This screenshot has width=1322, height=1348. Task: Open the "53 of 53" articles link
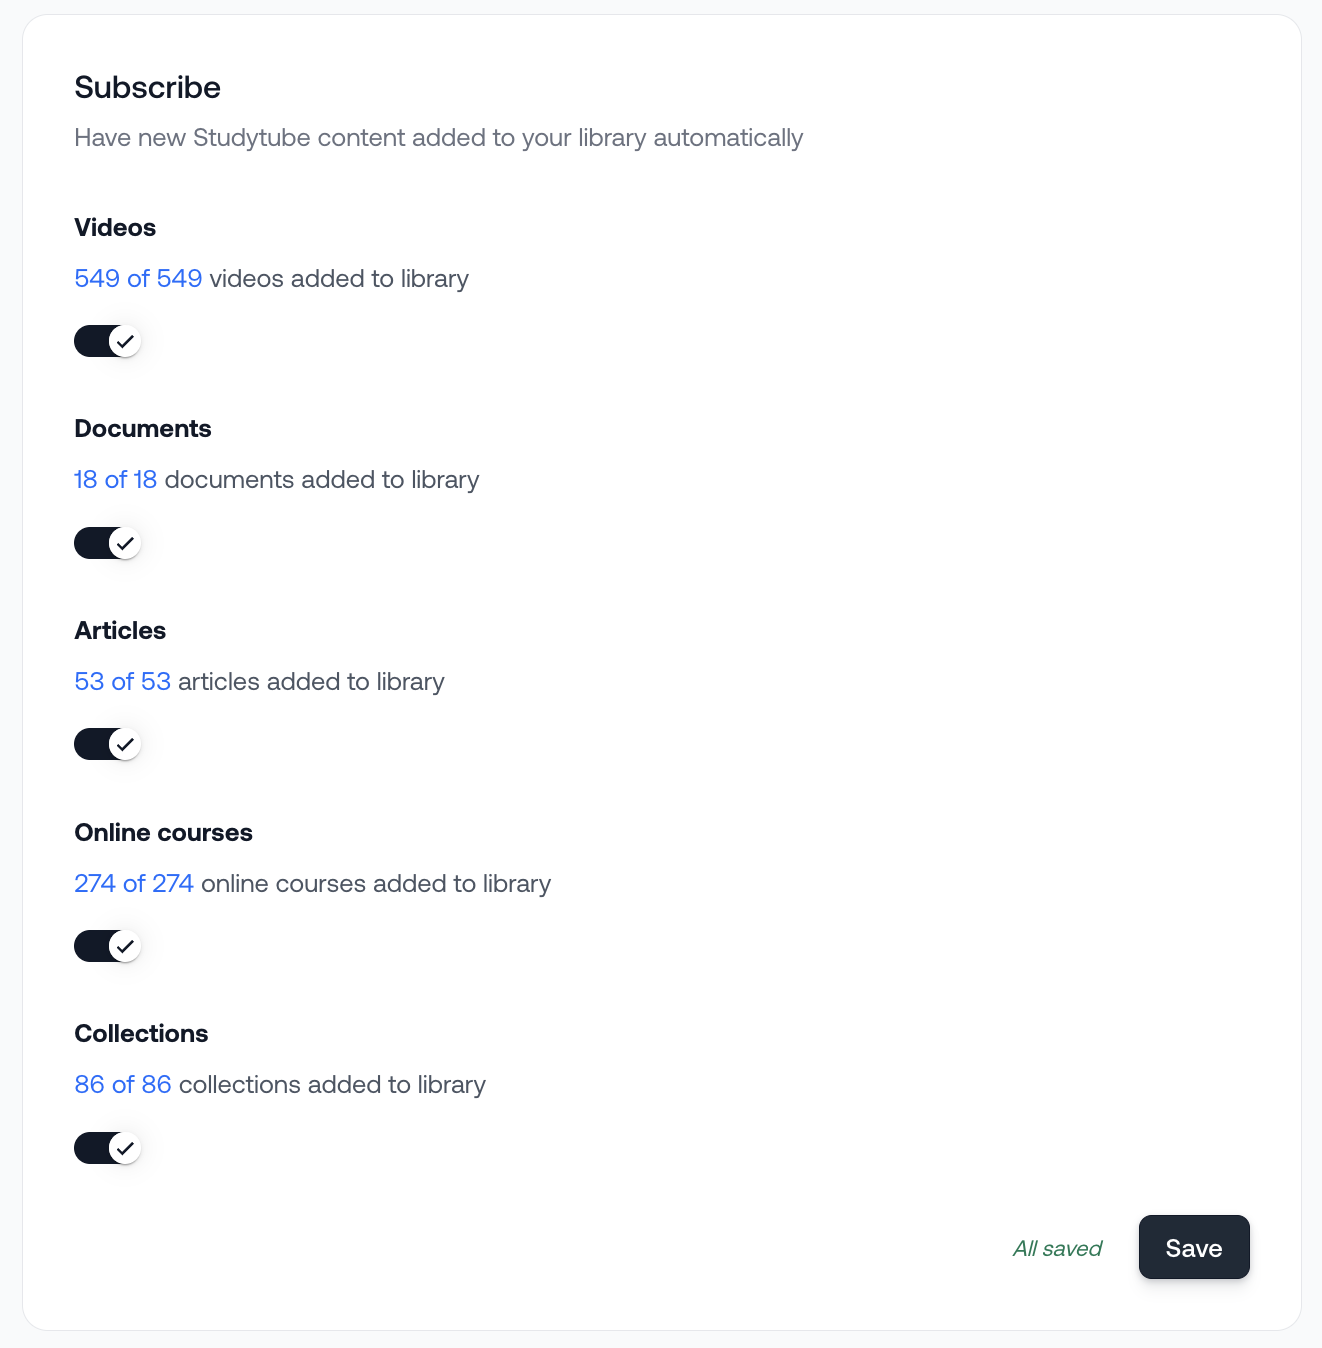pyautogui.click(x=122, y=682)
